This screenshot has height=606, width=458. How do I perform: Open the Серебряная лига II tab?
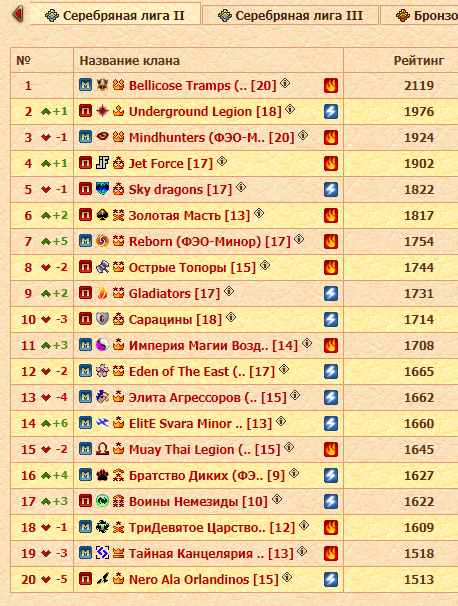tap(115, 15)
